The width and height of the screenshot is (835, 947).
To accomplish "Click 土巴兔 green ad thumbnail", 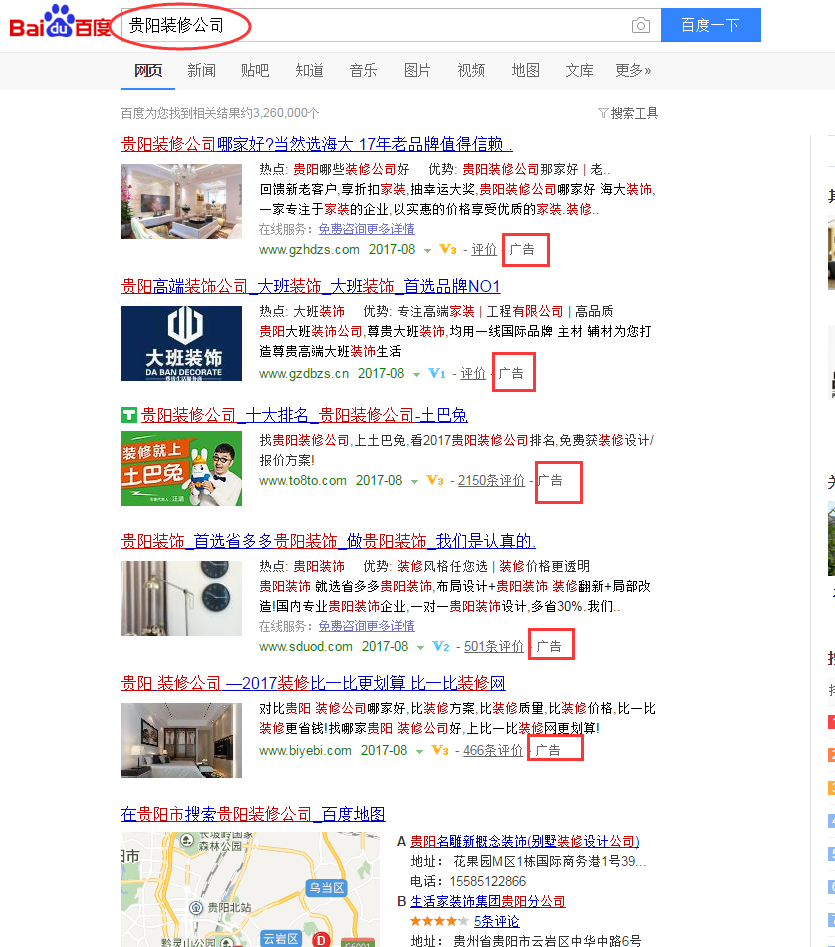I will coord(181,469).
